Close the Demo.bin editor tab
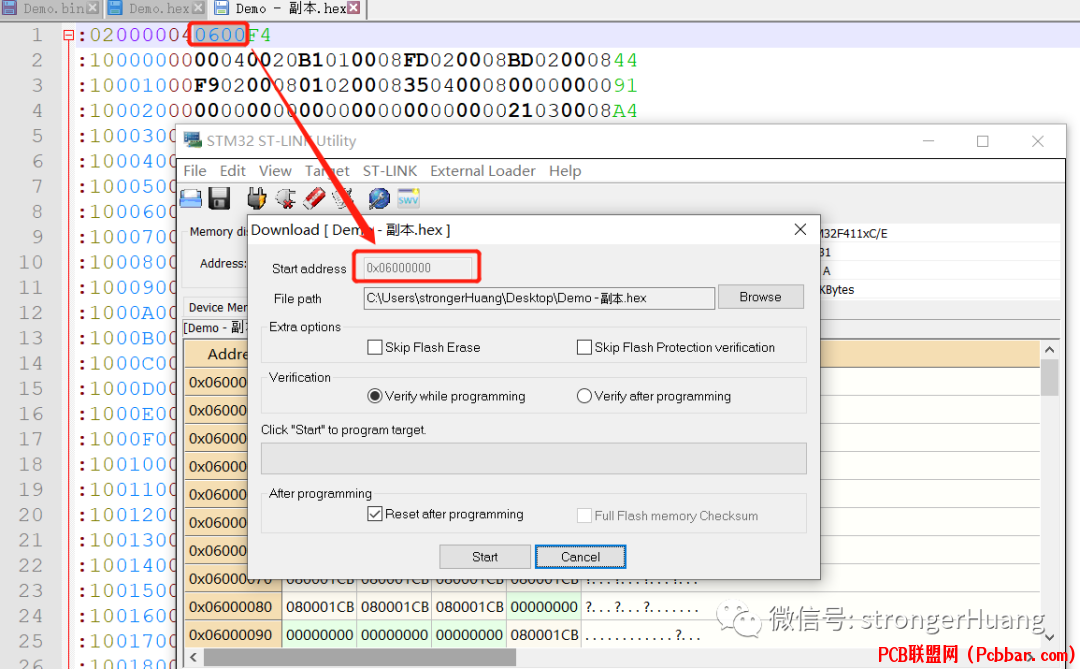The height and width of the screenshot is (669, 1080). (x=93, y=8)
